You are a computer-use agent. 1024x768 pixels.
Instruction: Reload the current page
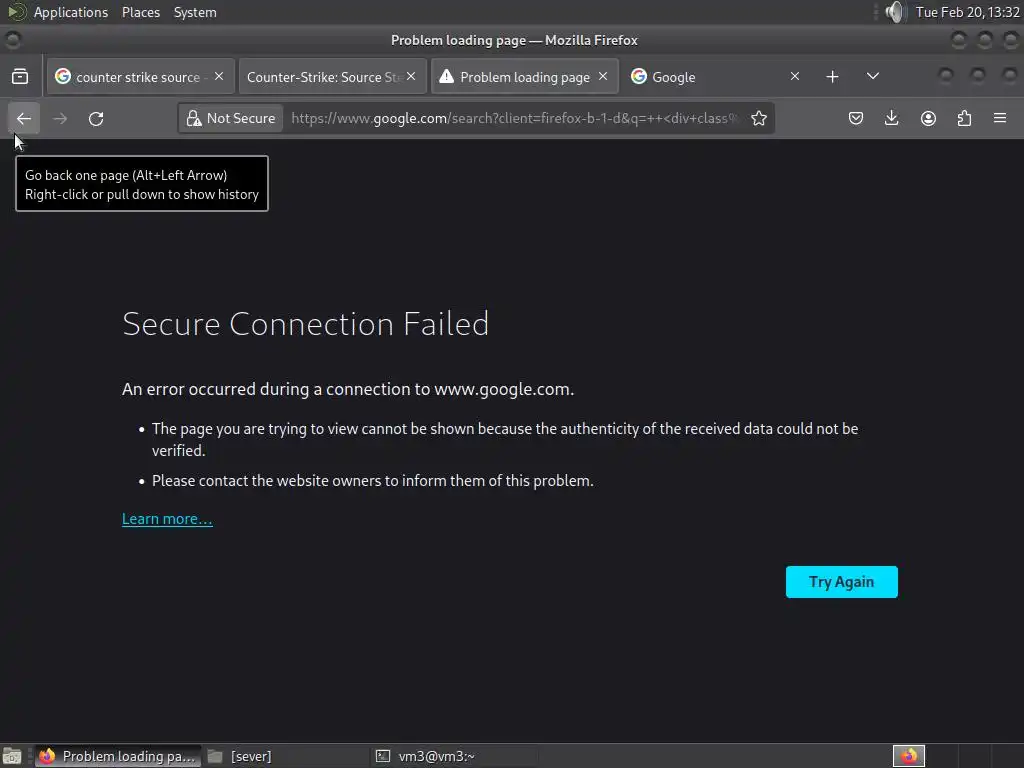[x=96, y=118]
